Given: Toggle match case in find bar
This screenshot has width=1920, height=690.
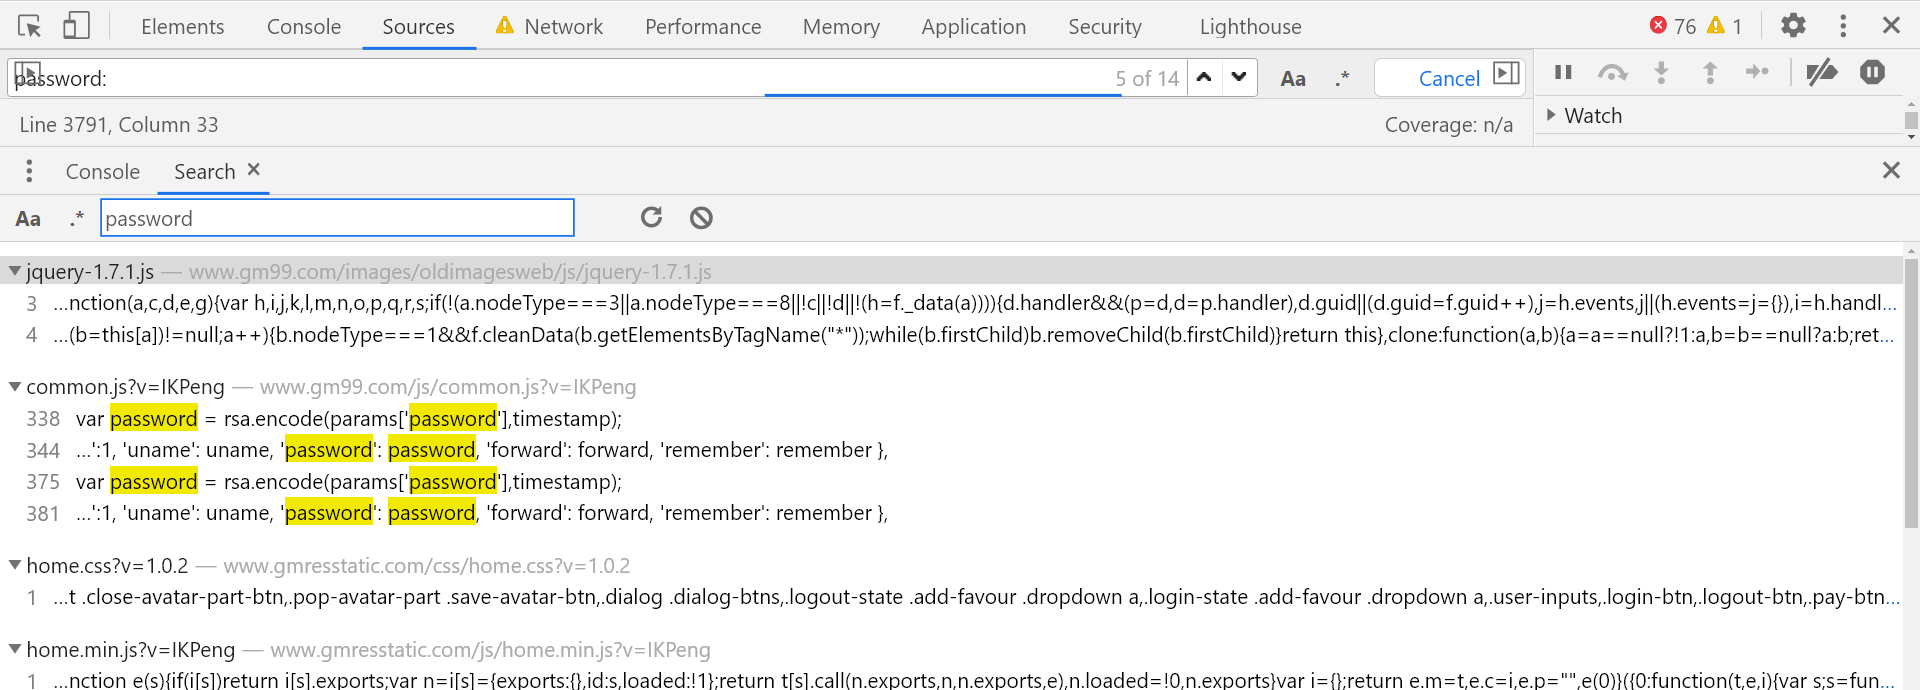Looking at the screenshot, I should [x=1293, y=78].
